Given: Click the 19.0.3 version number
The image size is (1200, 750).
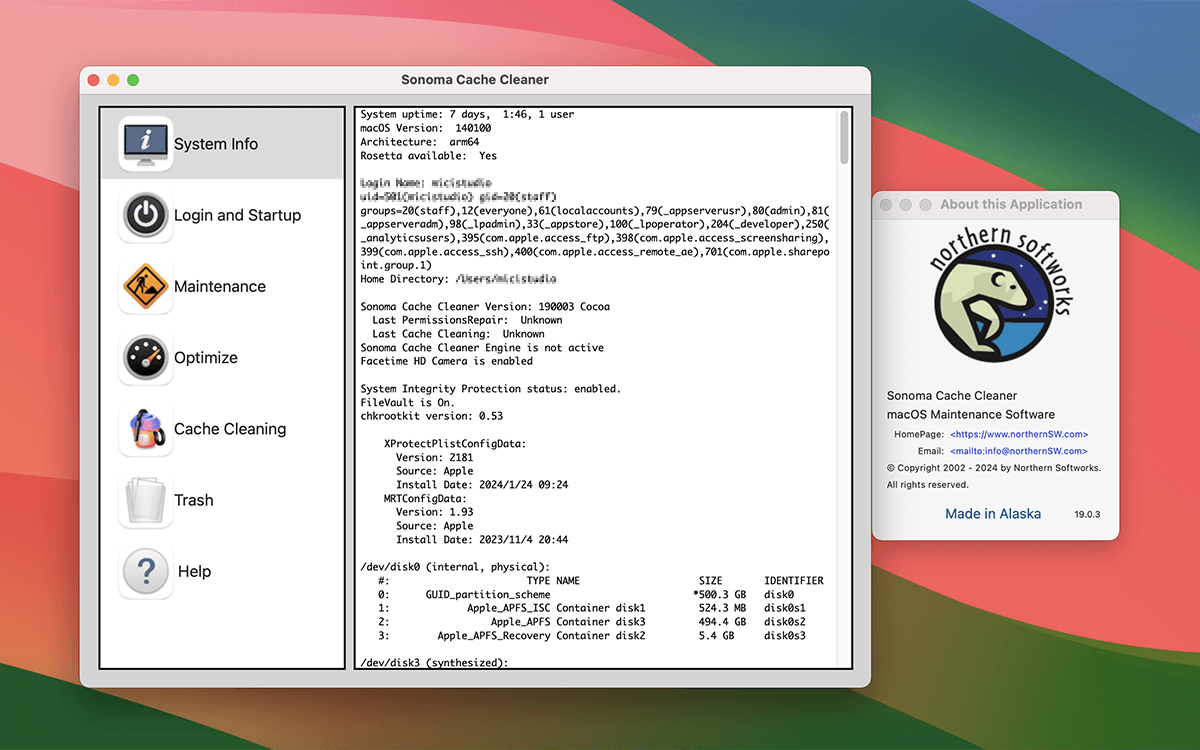Looking at the screenshot, I should [1087, 514].
